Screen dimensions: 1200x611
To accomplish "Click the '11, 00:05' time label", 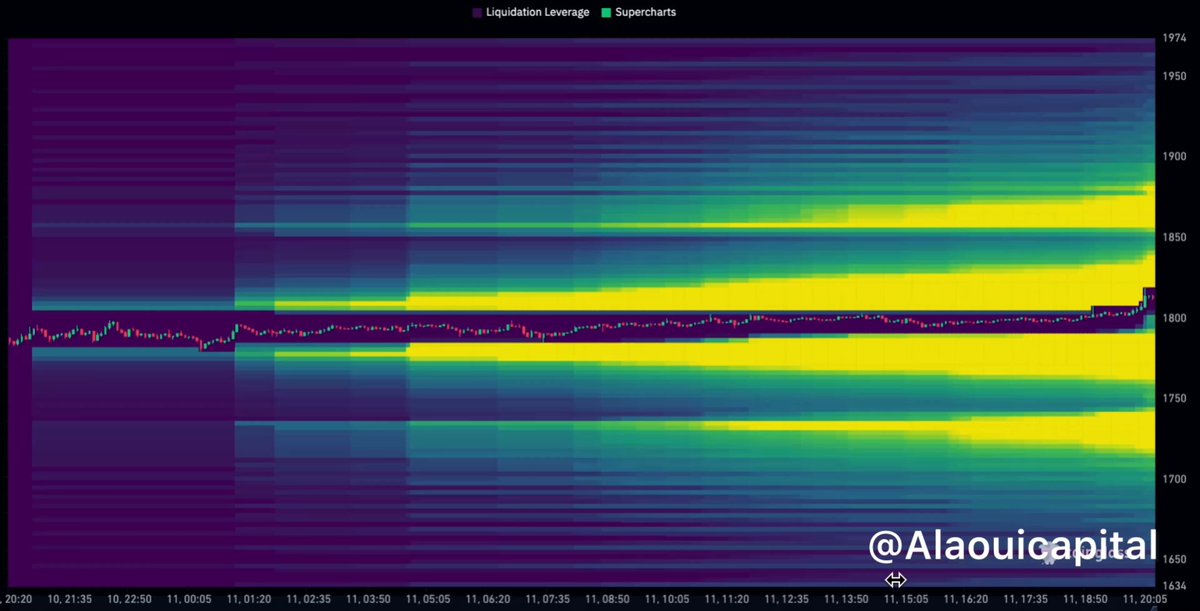I will 189,599.
